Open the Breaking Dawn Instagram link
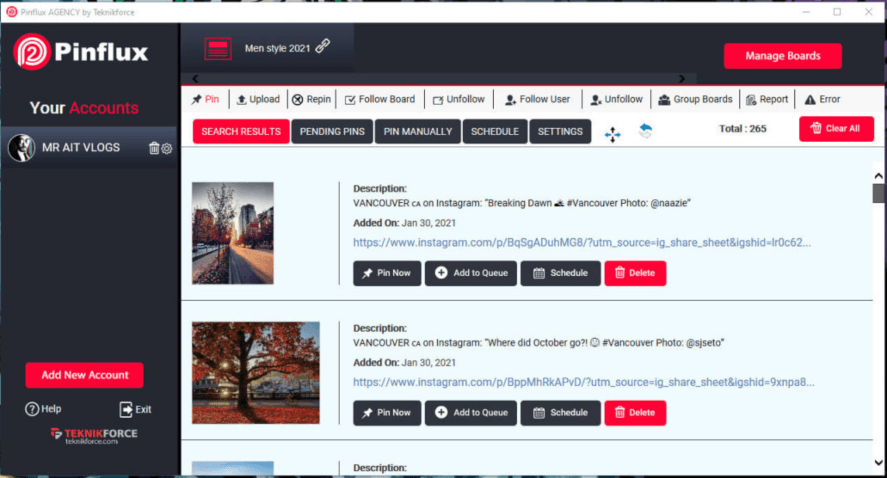 (x=581, y=242)
